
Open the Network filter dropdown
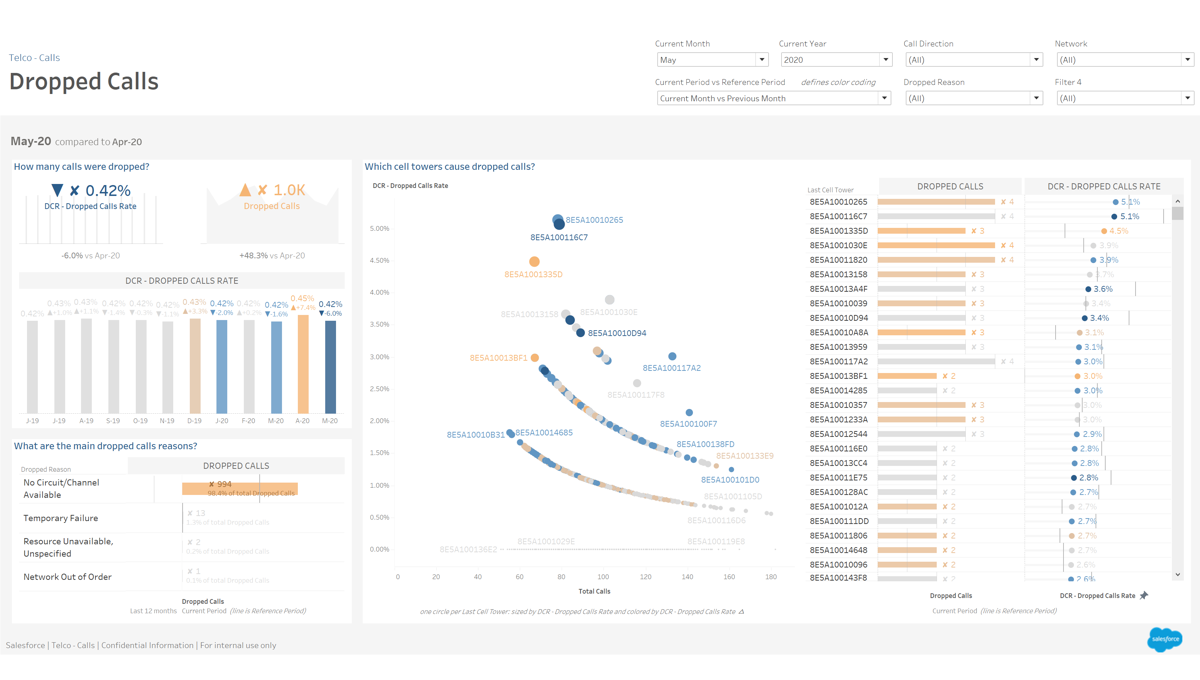coord(1124,60)
